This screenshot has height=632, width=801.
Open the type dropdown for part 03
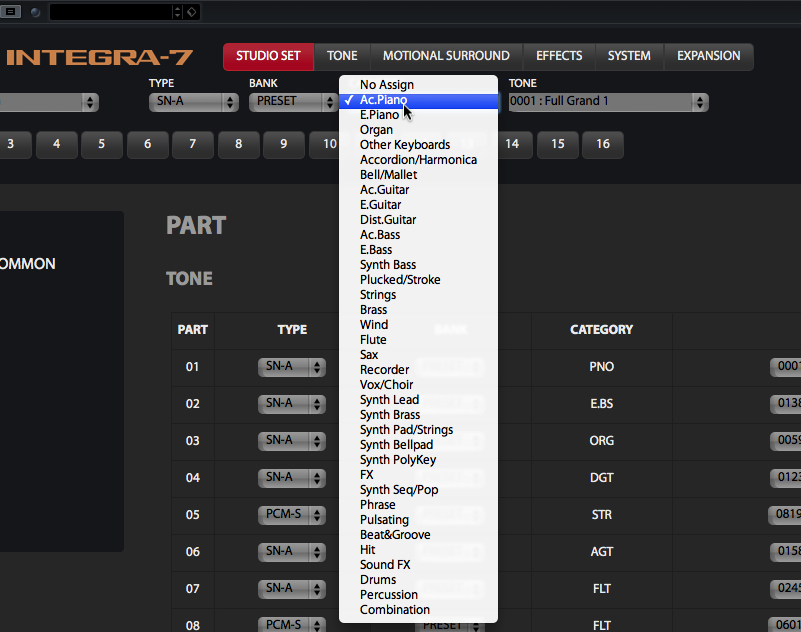[292, 440]
